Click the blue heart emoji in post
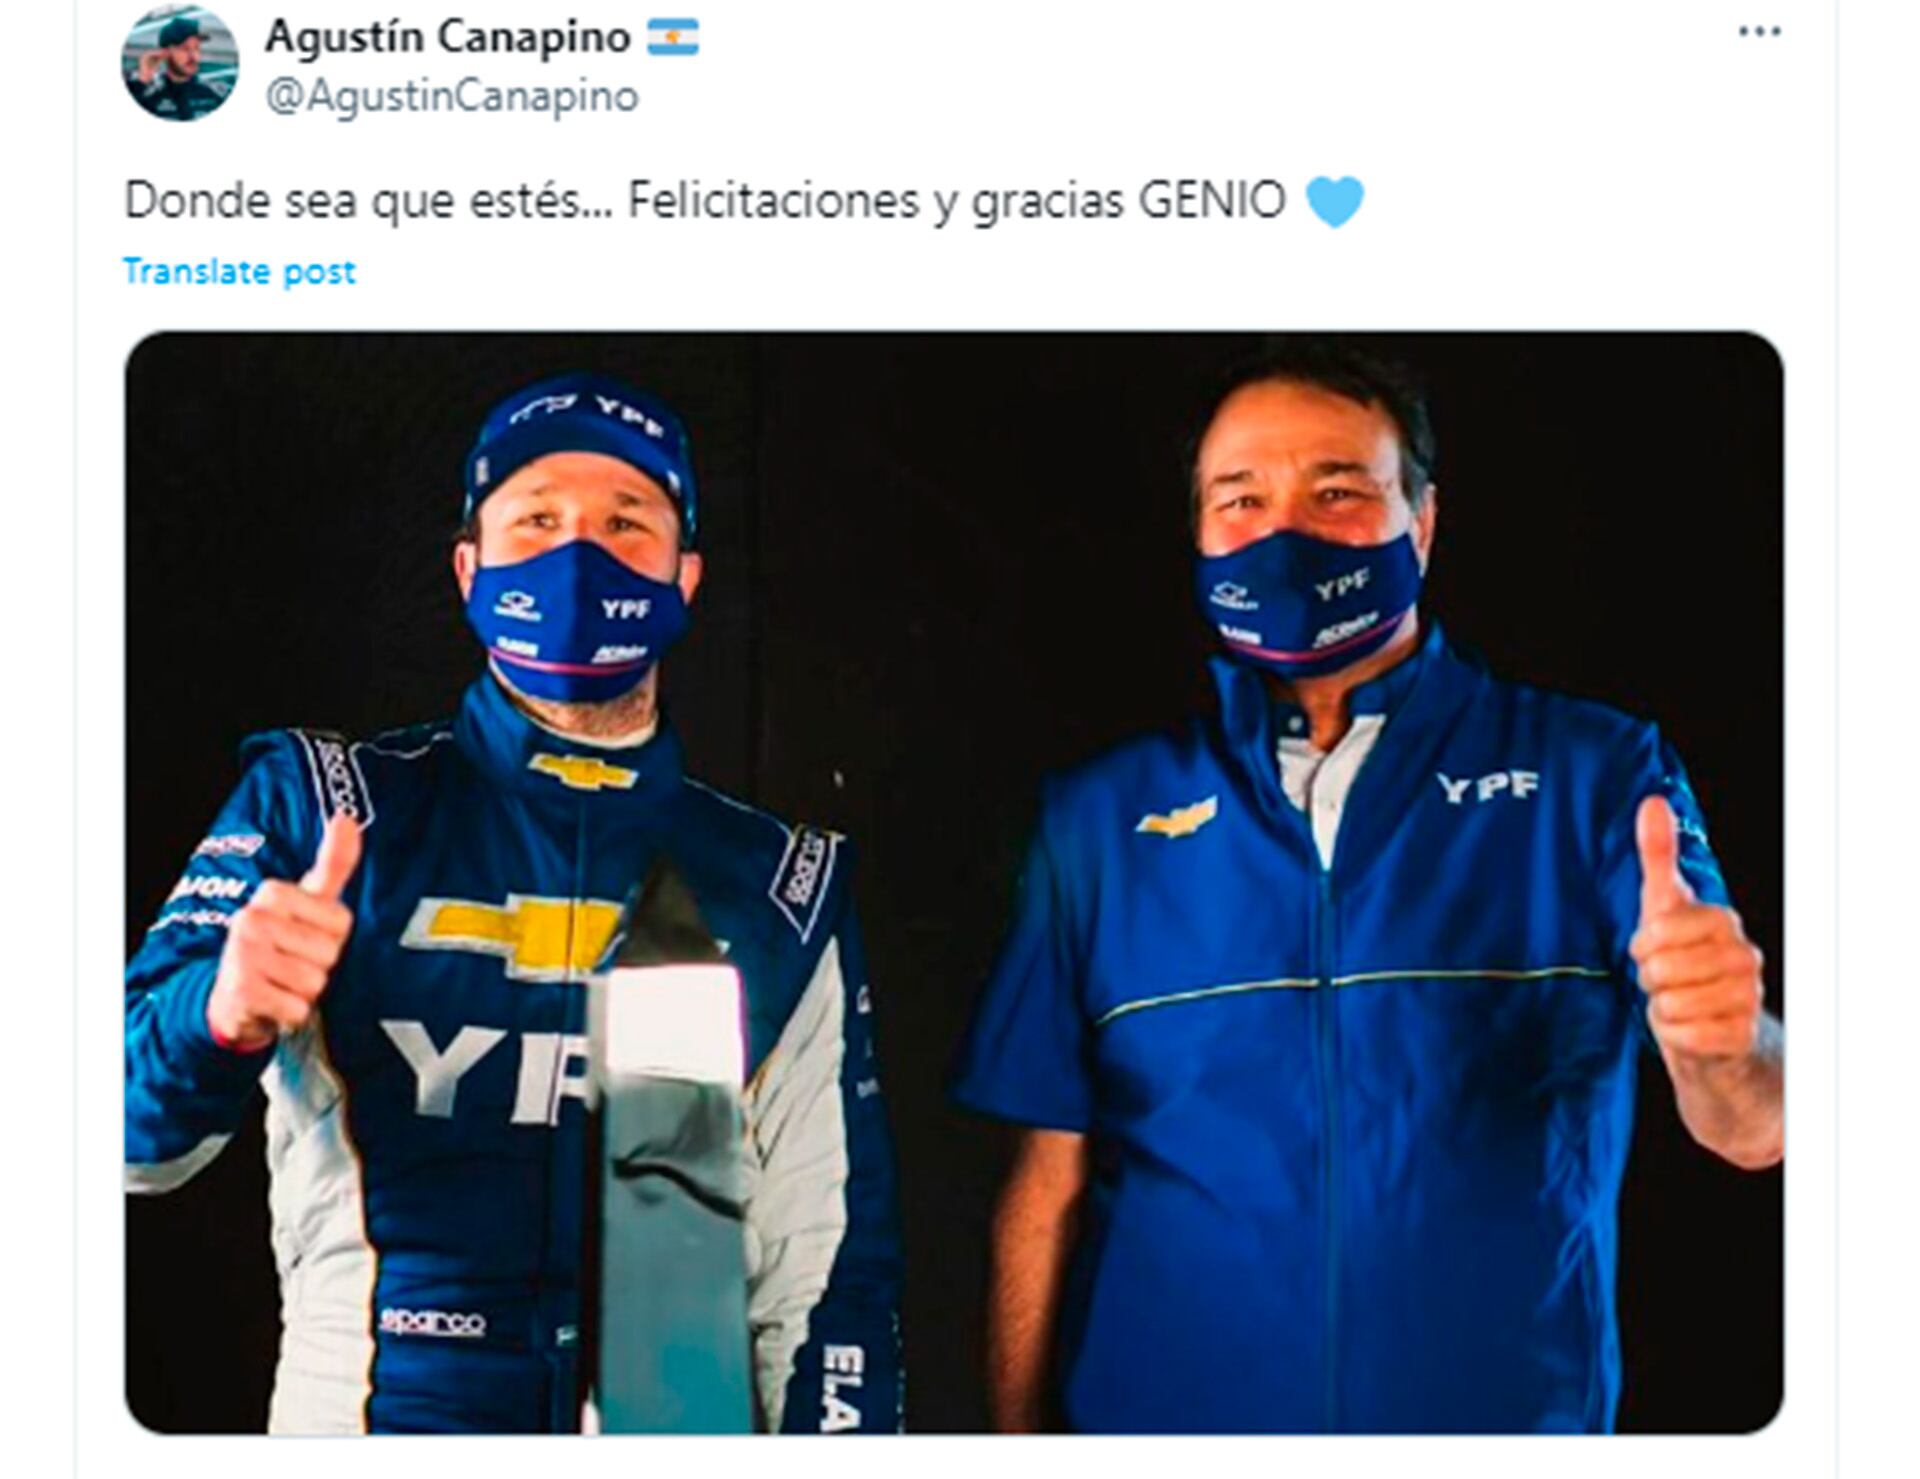Screen dimensions: 1920x1479 click(1335, 201)
